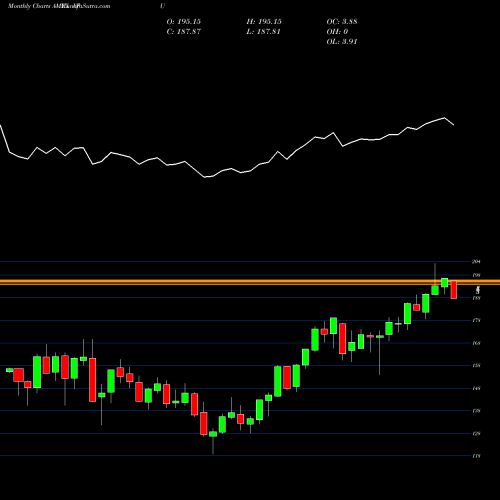Click the 148 price axis label
This screenshot has height=500, width=500.
(x=476, y=388)
